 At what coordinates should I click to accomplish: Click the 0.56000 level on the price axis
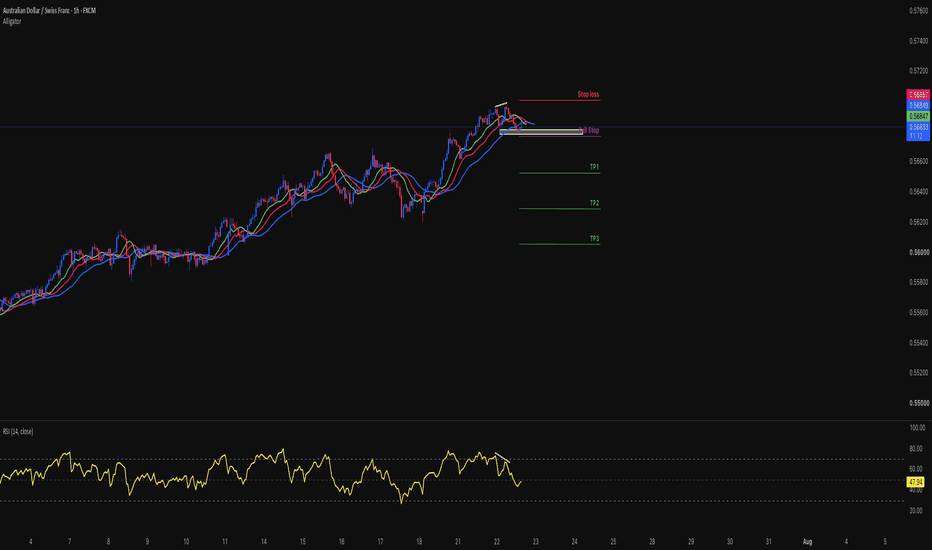pyautogui.click(x=918, y=252)
